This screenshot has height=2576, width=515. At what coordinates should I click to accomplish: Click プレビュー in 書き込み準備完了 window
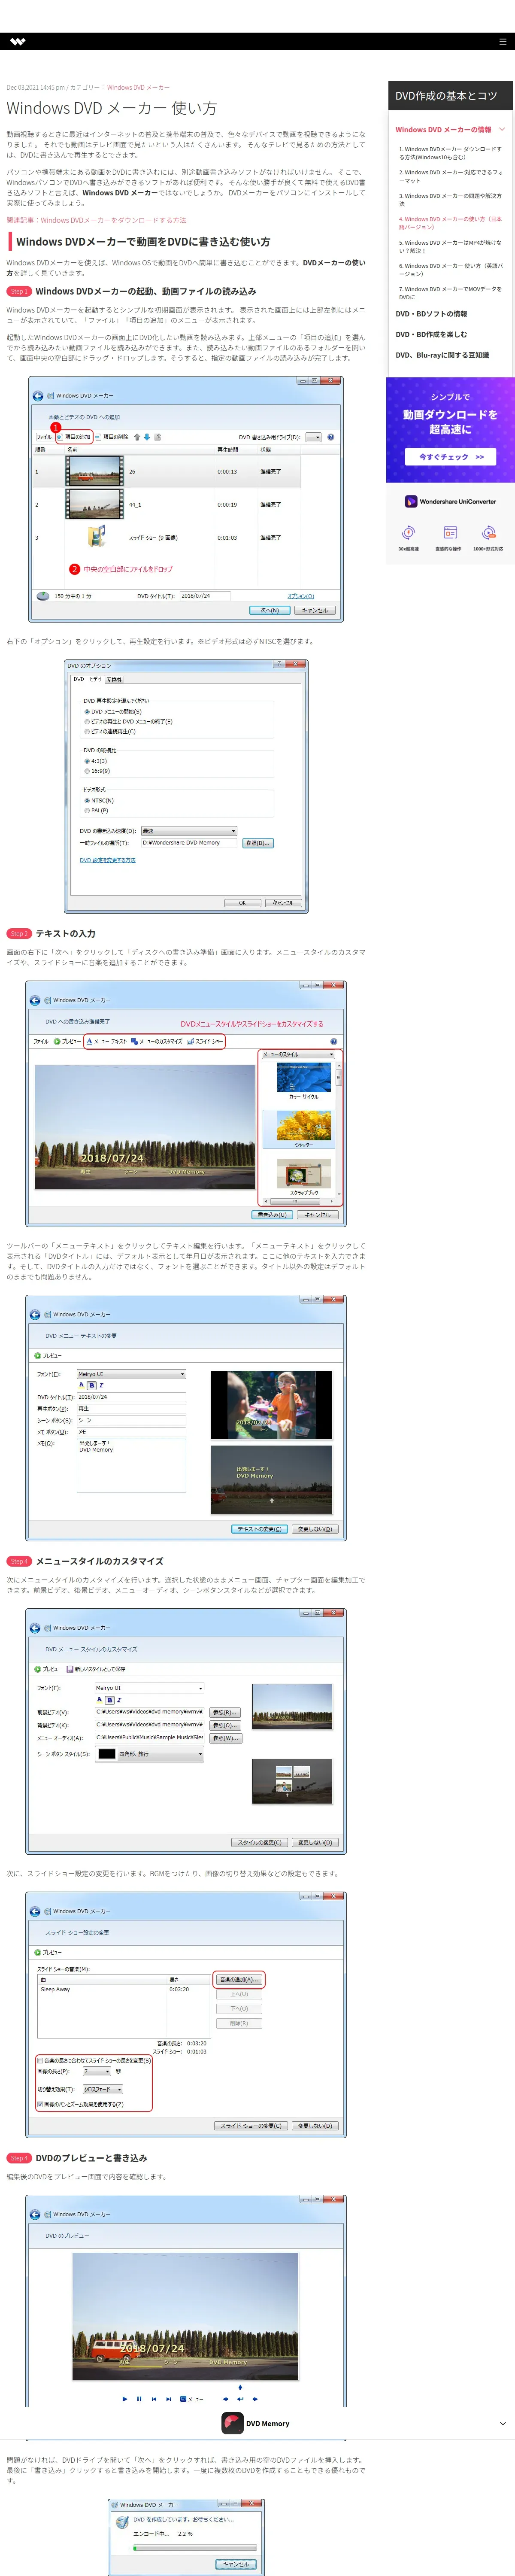[67, 1041]
